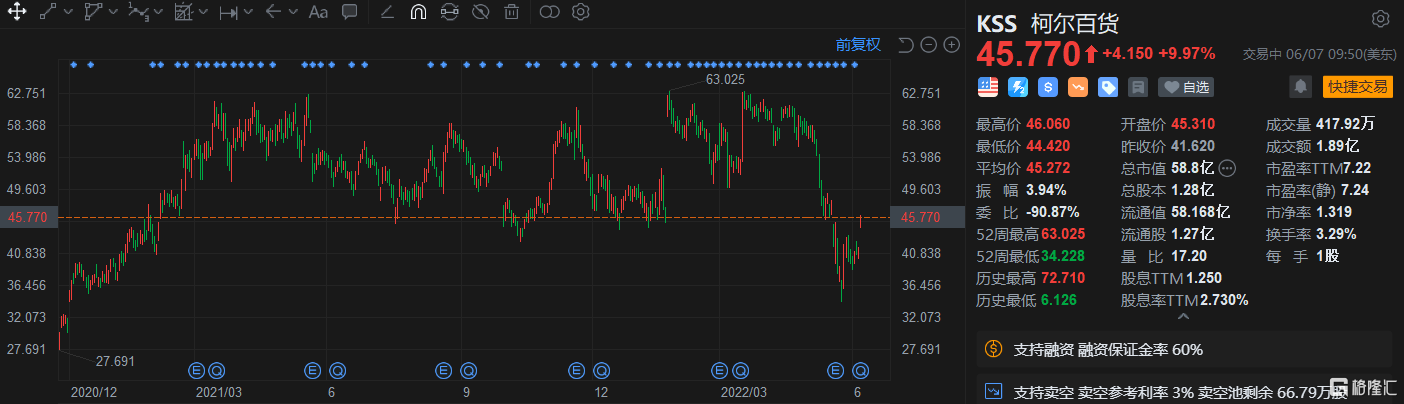The image size is (1404, 404).
Task: Open the Gann tool dropdown arrow
Action: point(202,13)
